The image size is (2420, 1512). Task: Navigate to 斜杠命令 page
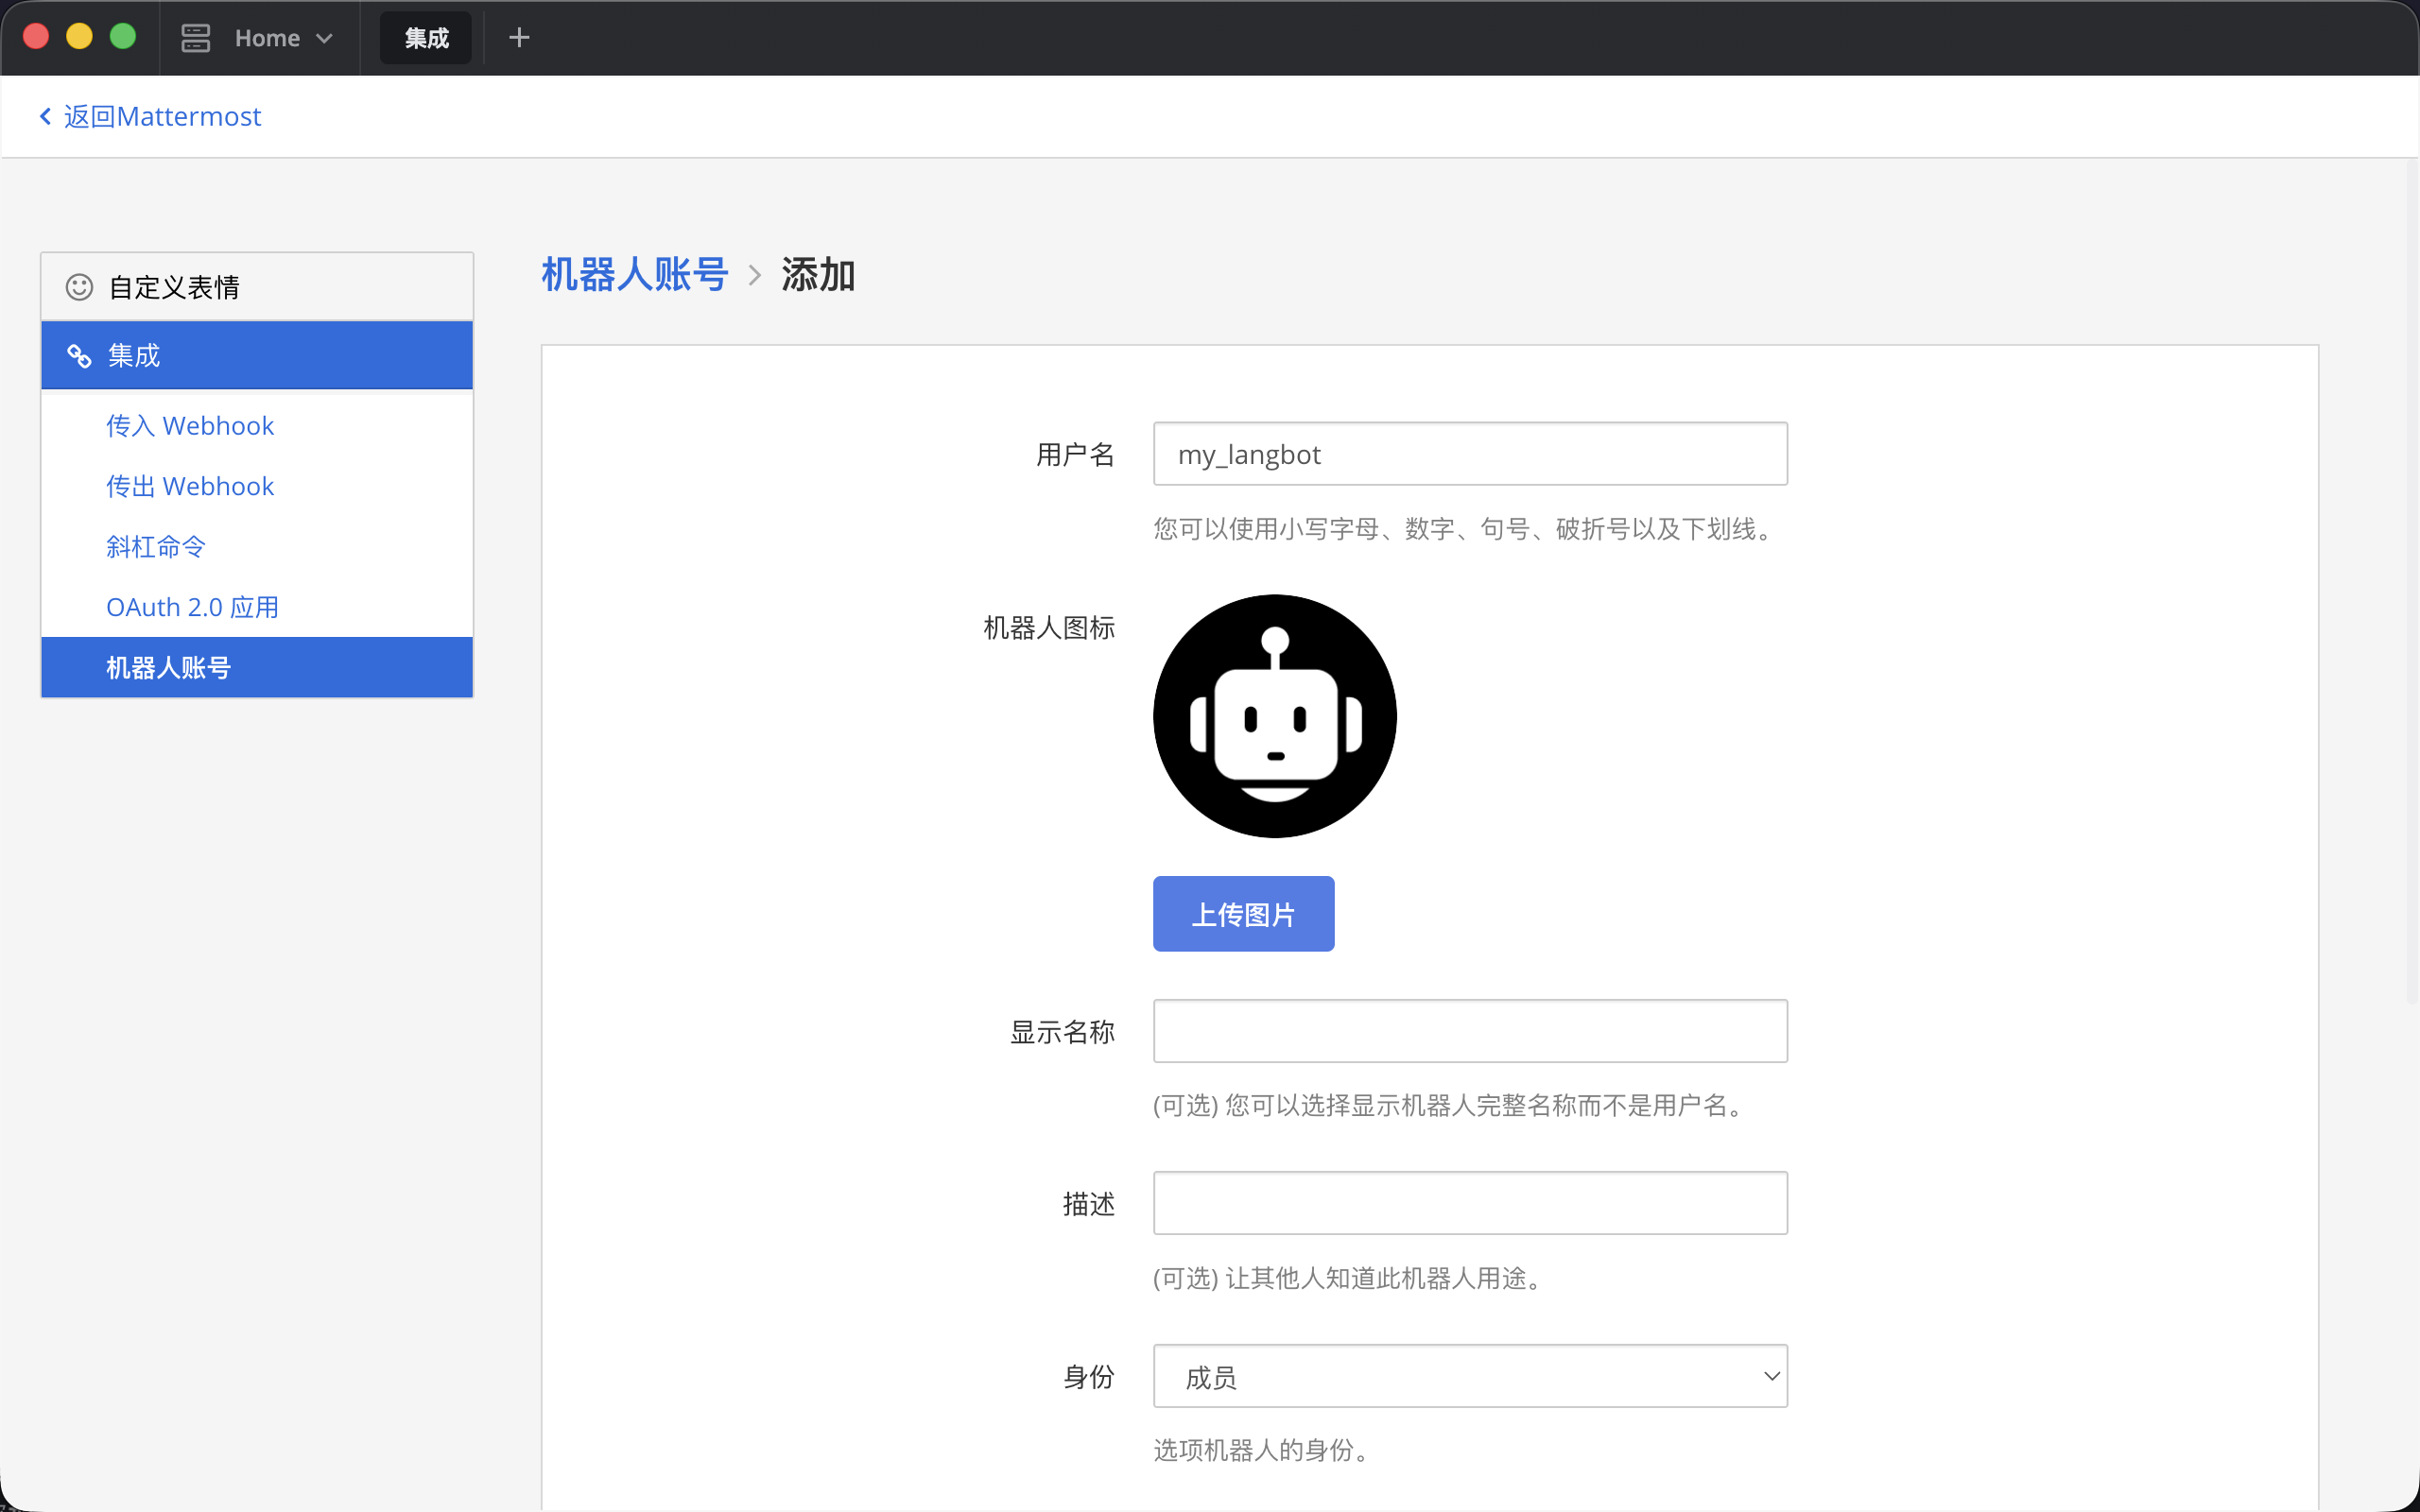(x=156, y=547)
